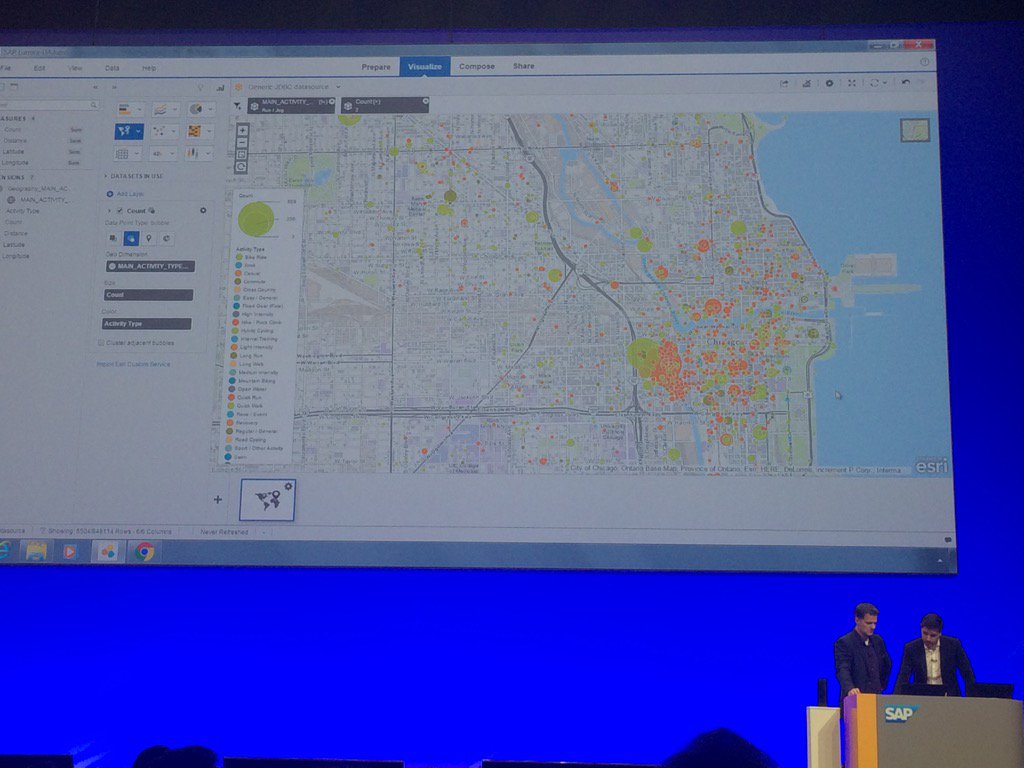
Task: Open visualization settings gear in toolbar
Action: 829,84
